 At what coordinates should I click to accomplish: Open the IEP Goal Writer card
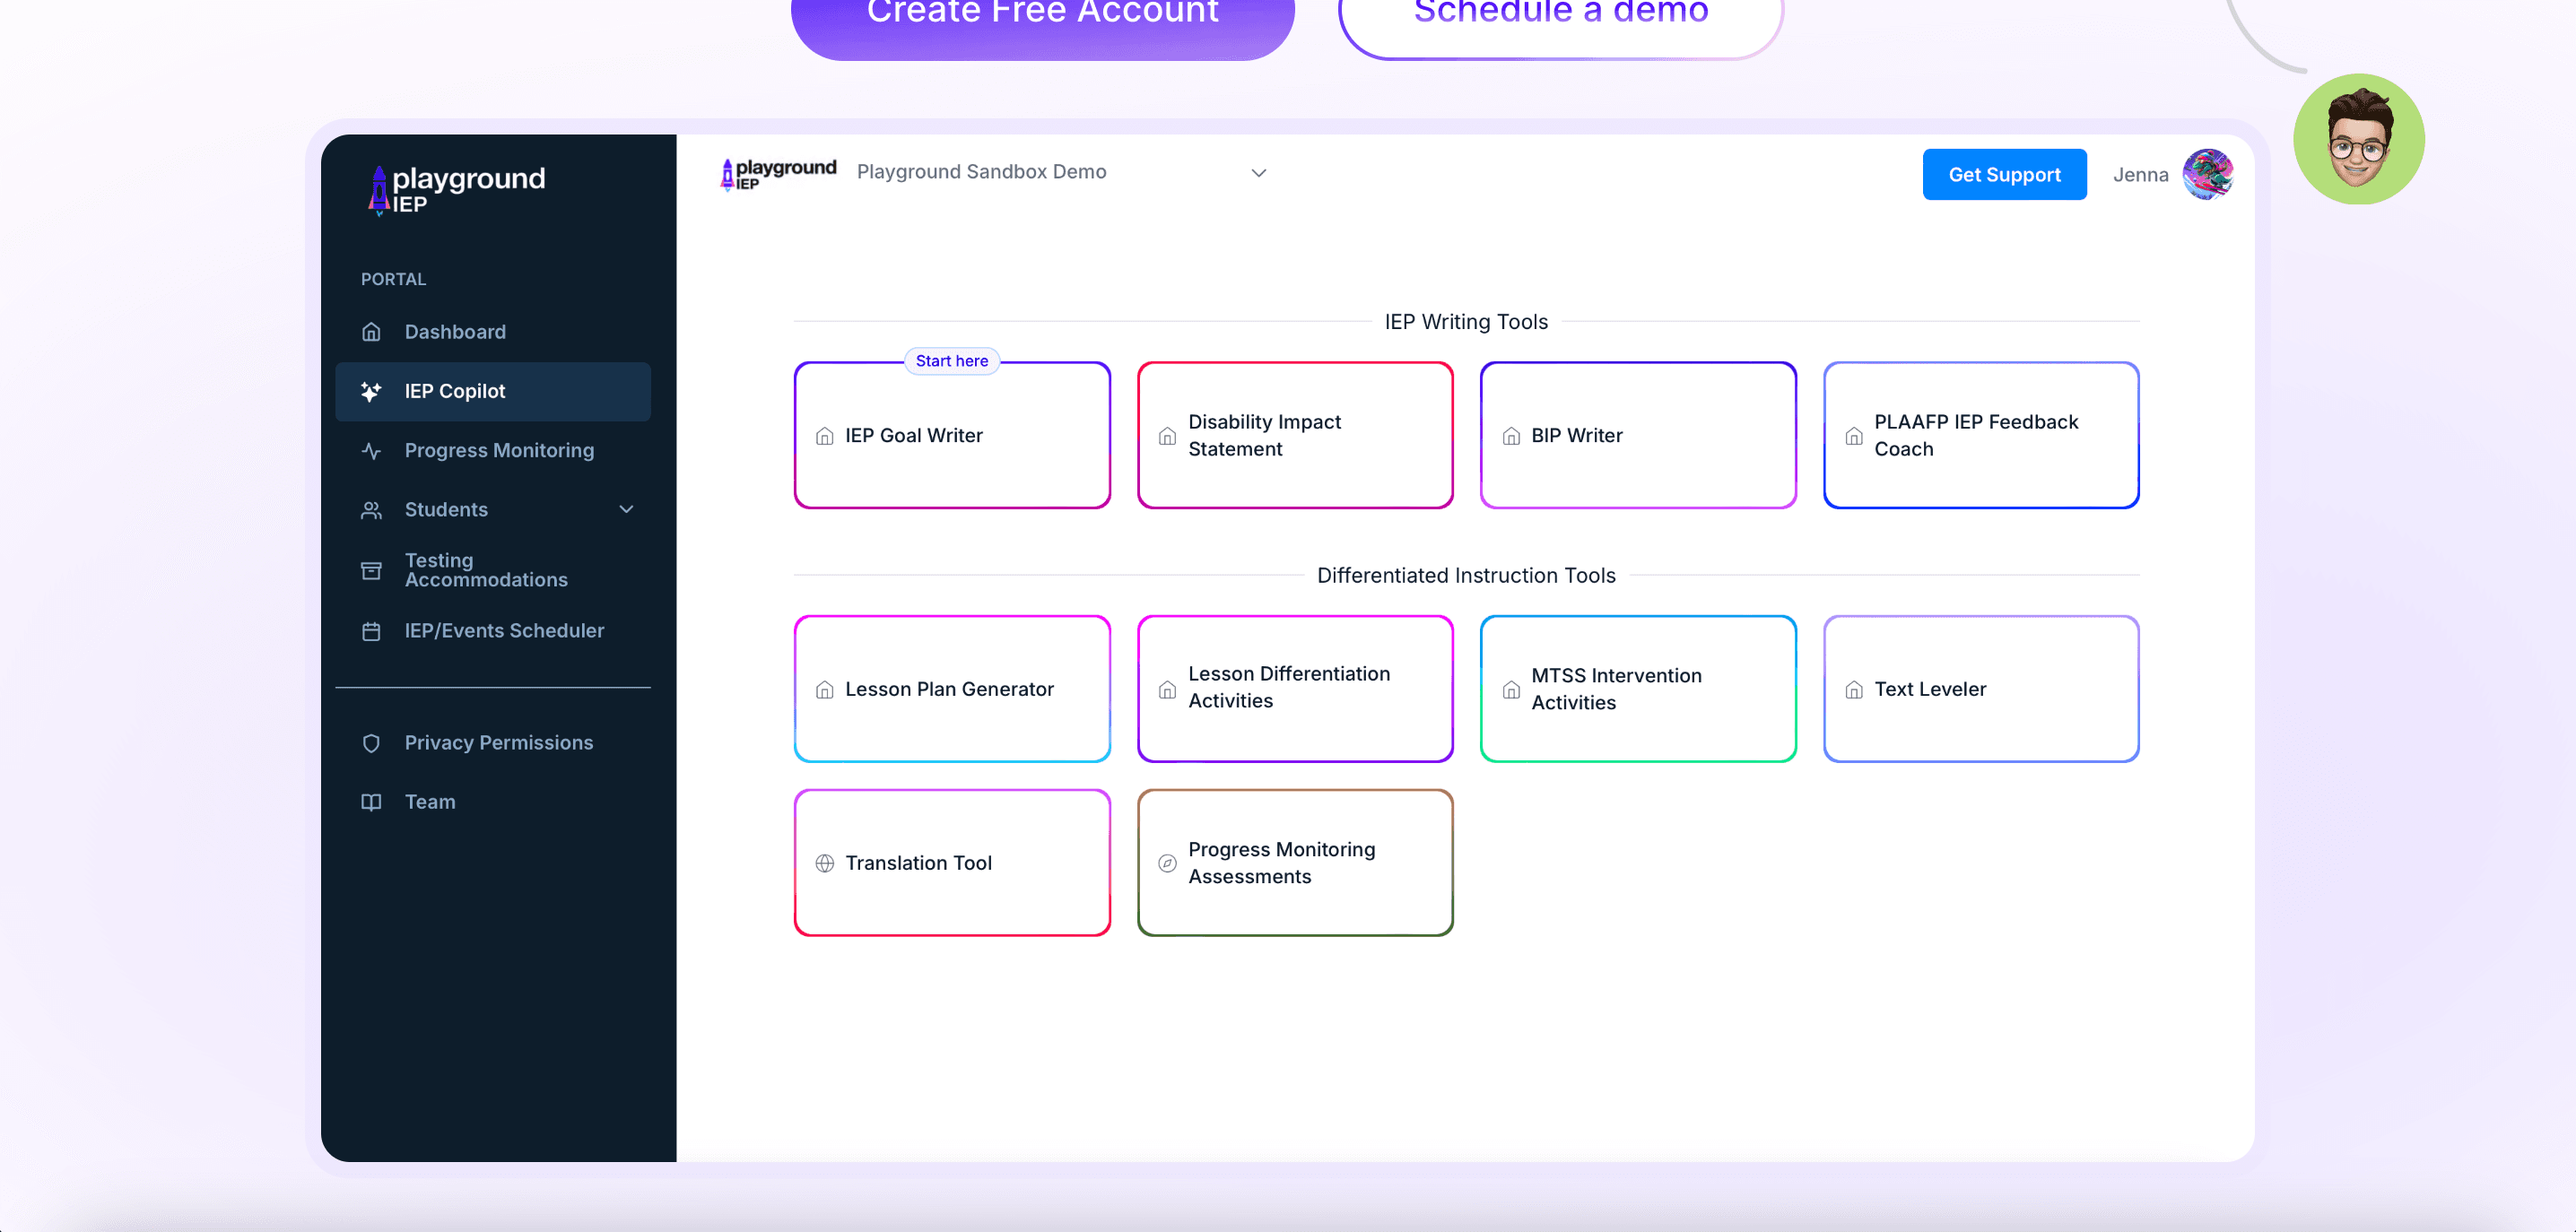951,436
